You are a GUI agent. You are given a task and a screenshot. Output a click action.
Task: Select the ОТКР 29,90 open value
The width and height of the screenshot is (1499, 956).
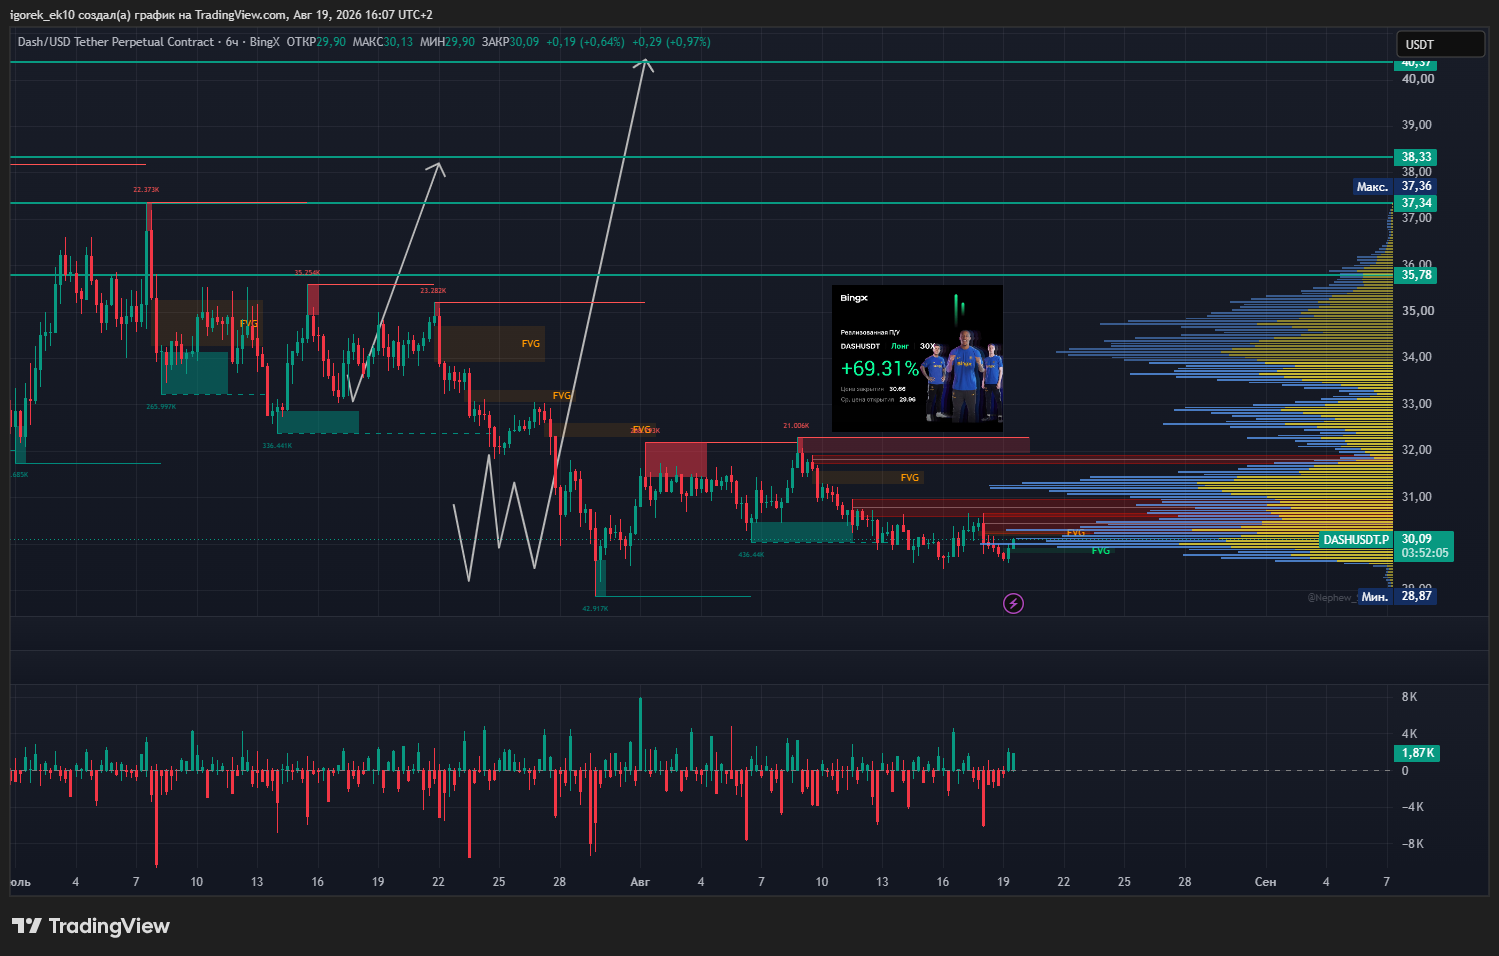[x=316, y=42]
